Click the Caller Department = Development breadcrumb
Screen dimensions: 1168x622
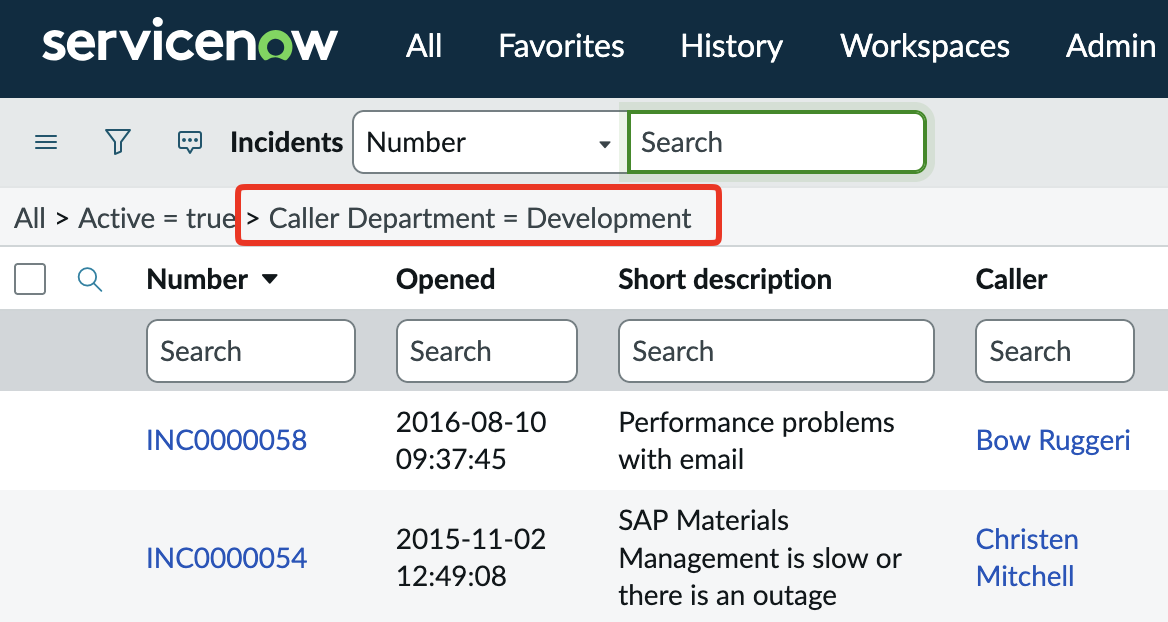[480, 218]
